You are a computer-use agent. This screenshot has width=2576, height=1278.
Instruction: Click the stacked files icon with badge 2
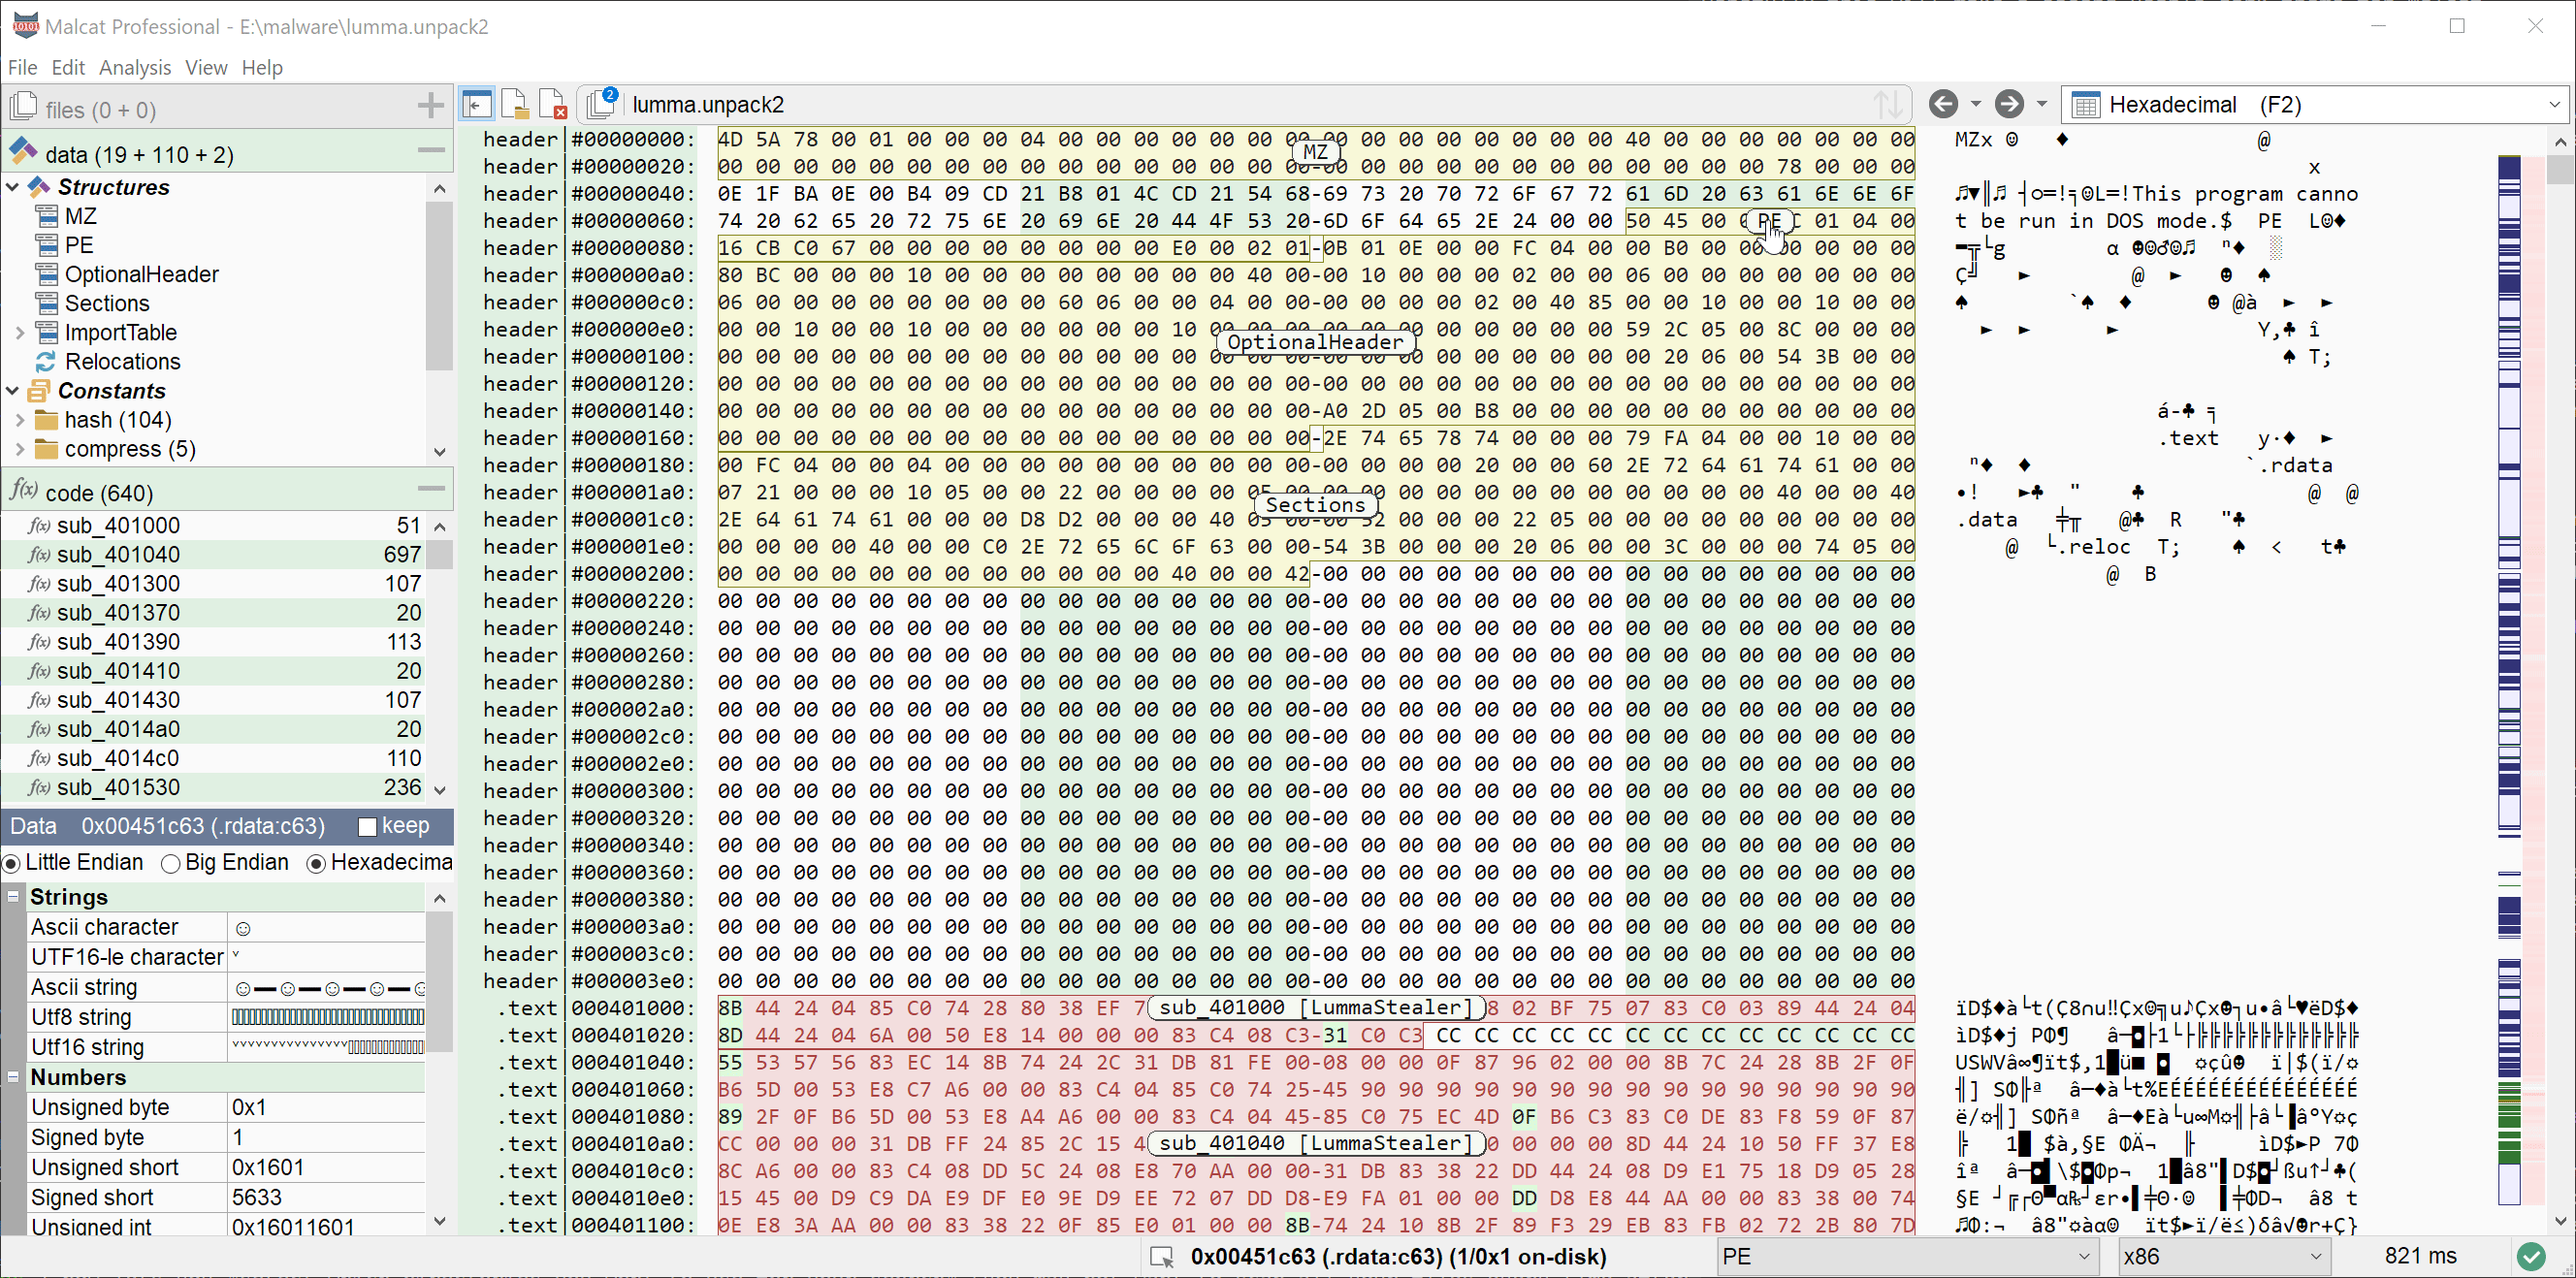click(x=601, y=103)
